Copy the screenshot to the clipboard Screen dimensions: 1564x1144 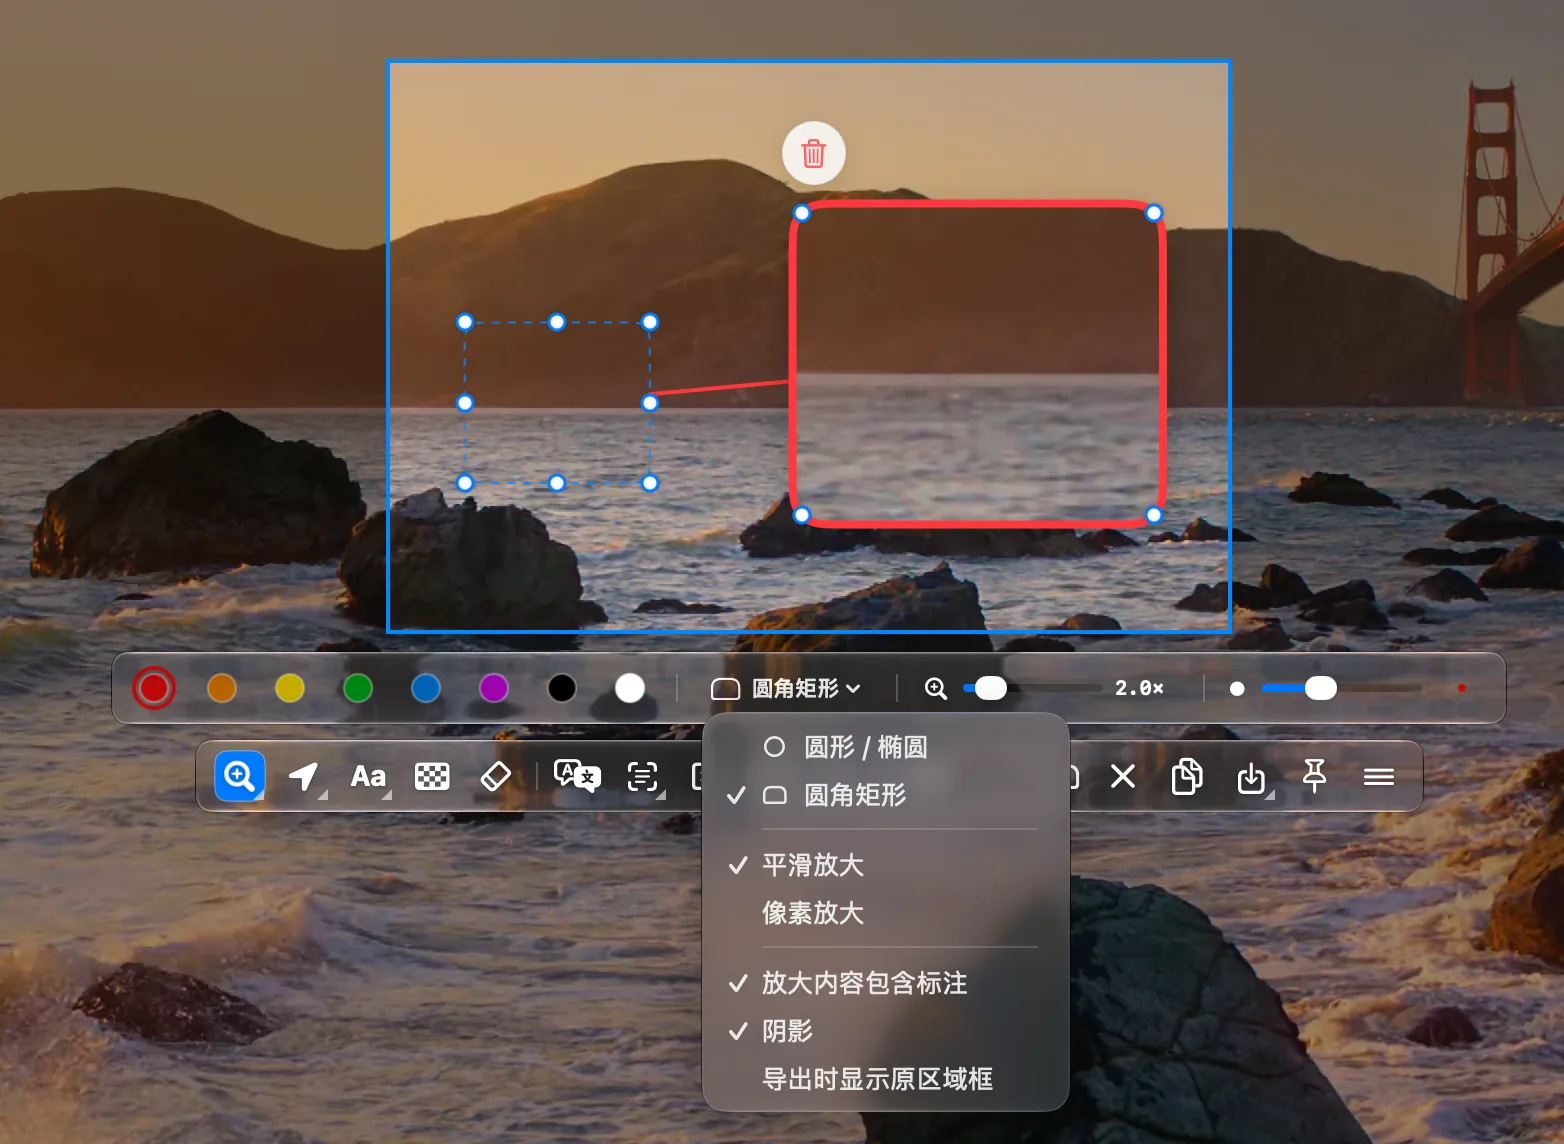pyautogui.click(x=1187, y=776)
